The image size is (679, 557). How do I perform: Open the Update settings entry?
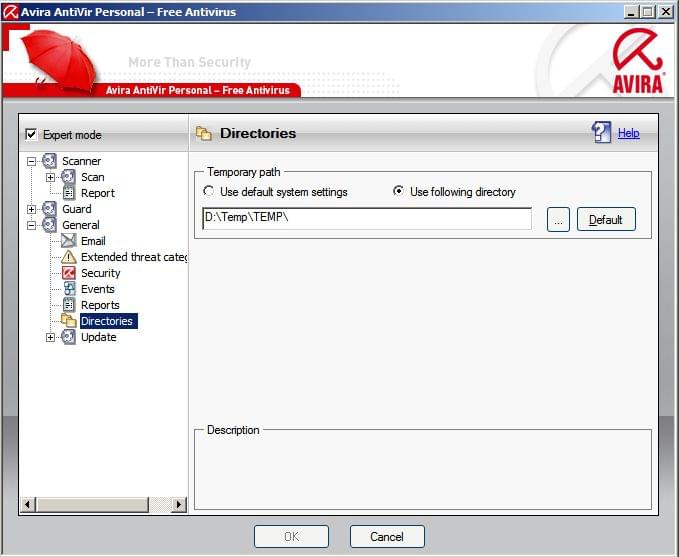(x=99, y=337)
